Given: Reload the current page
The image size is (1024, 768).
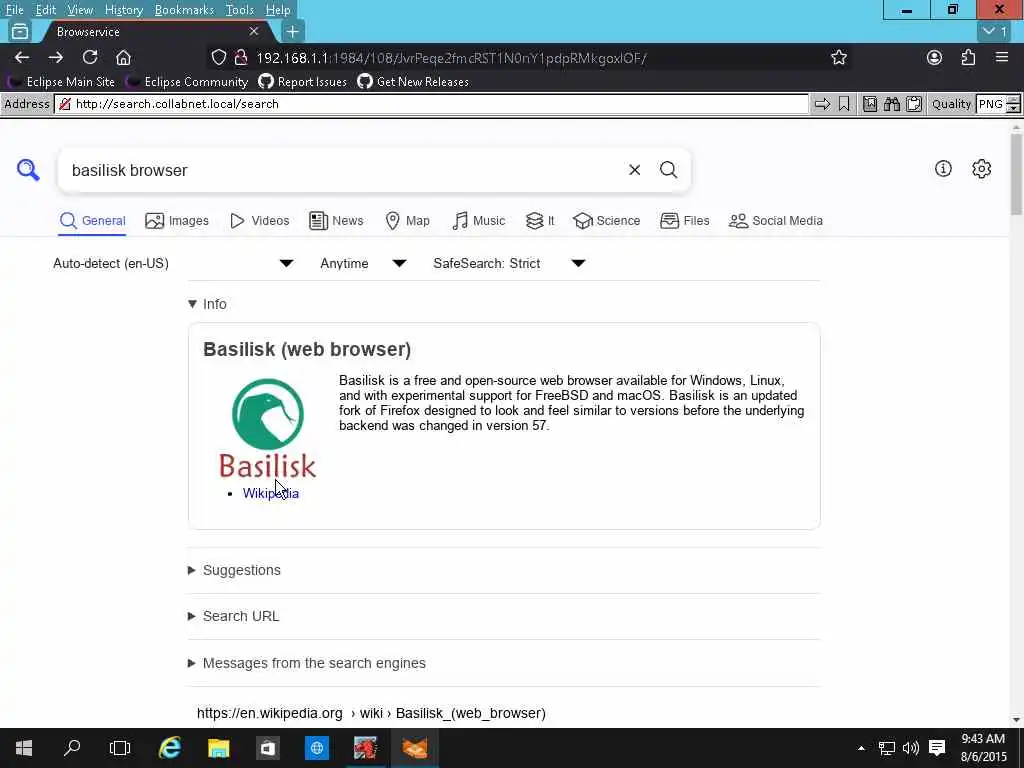Looking at the screenshot, I should [x=89, y=57].
